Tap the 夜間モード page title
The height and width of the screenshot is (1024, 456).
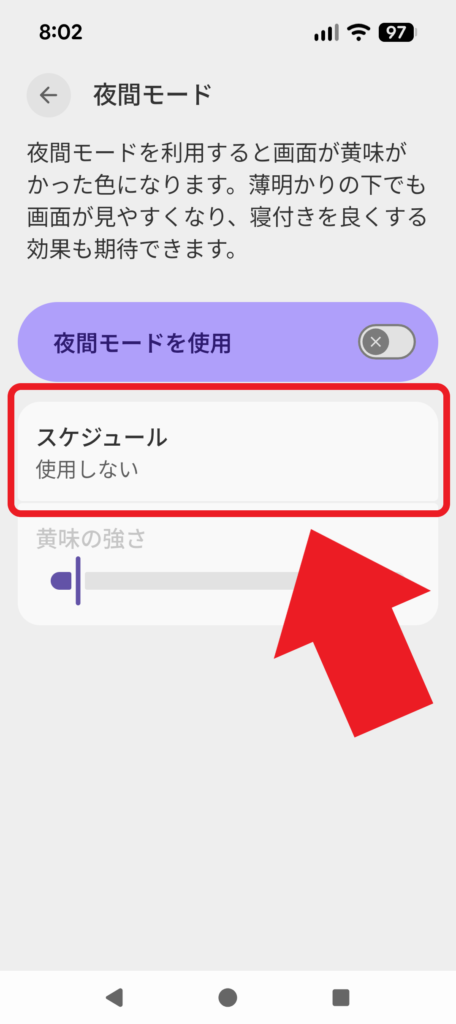153,95
